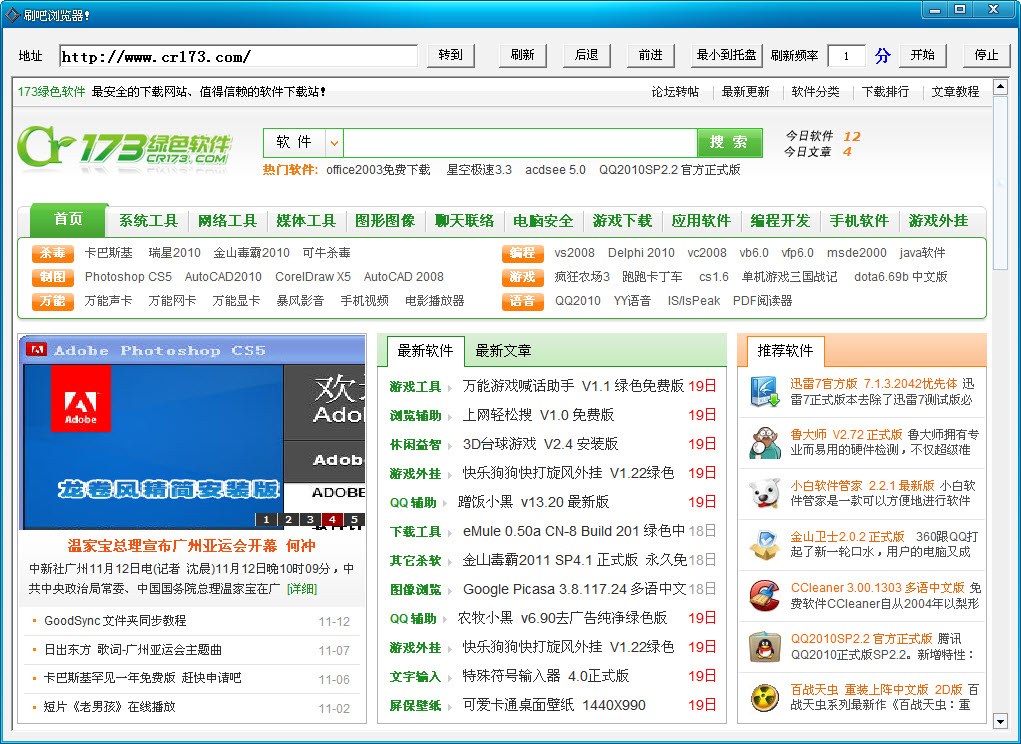The image size is (1021, 744).
Task: Click the 杀毒 orange category badge
Action: (53, 253)
